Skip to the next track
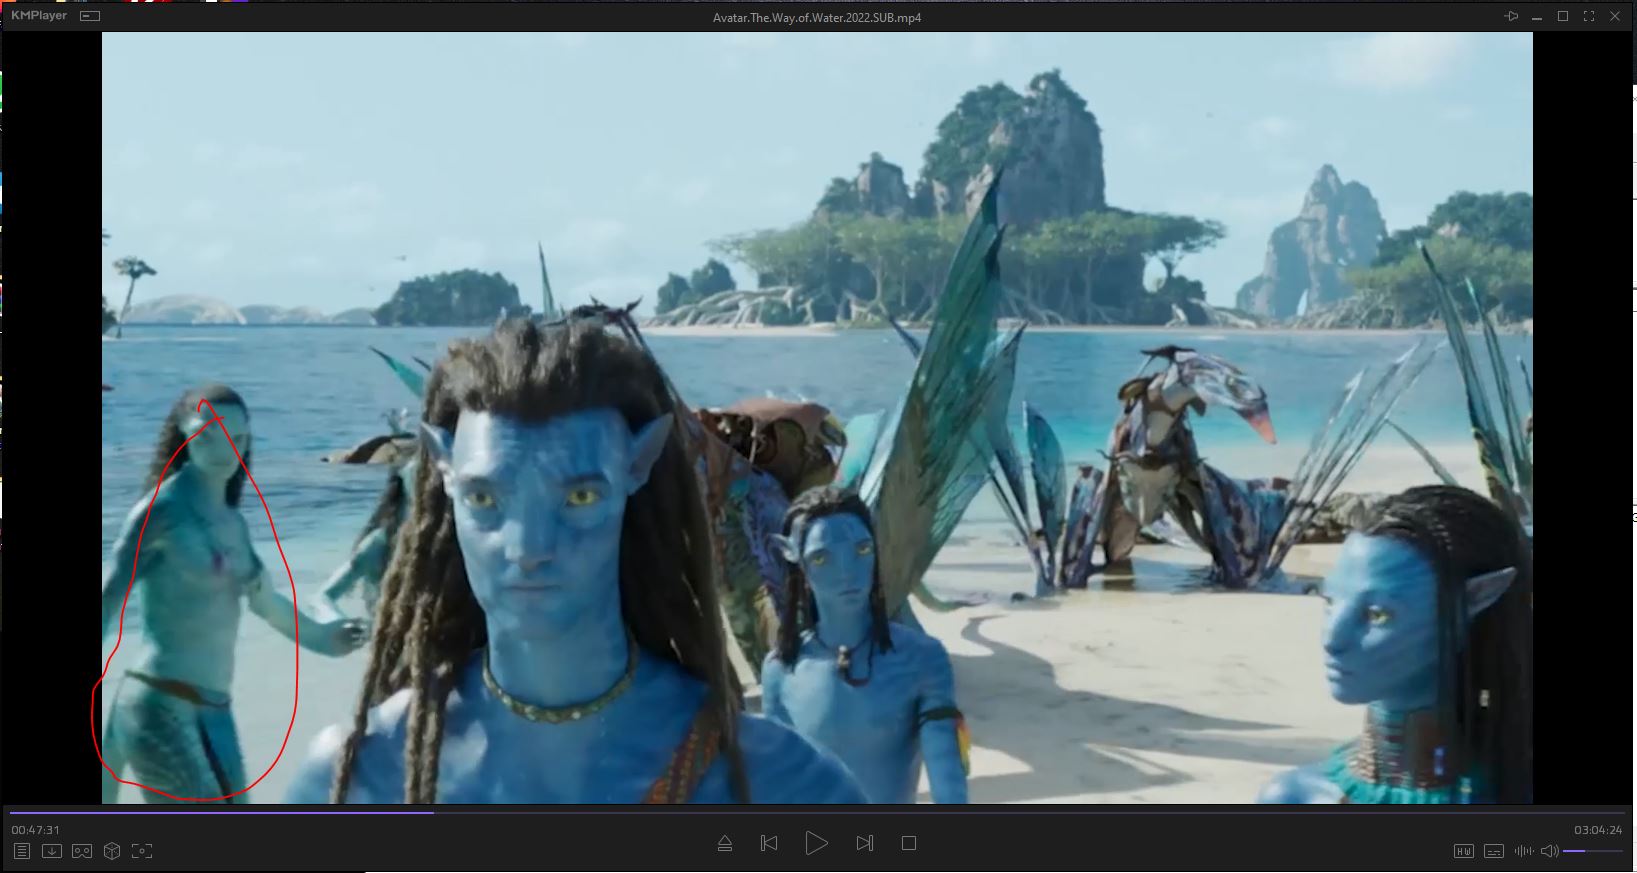Image resolution: width=1637 pixels, height=873 pixels. point(865,843)
